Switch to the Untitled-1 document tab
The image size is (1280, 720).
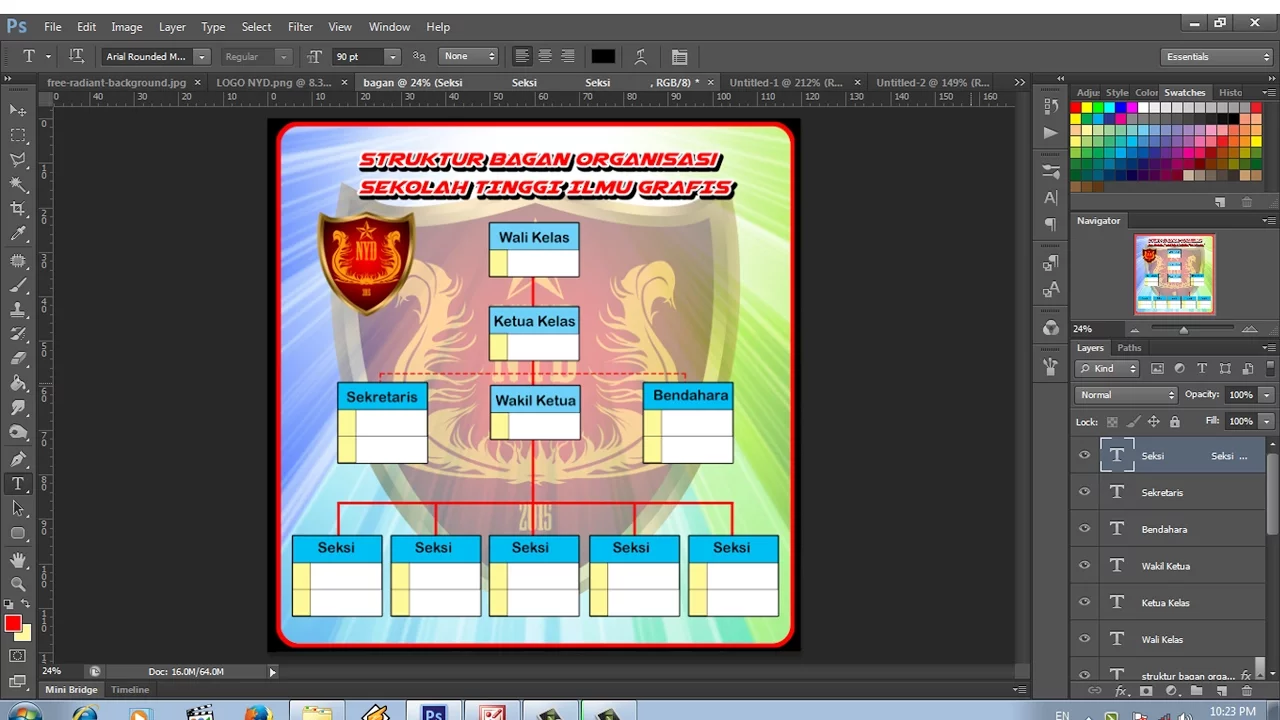pos(786,82)
